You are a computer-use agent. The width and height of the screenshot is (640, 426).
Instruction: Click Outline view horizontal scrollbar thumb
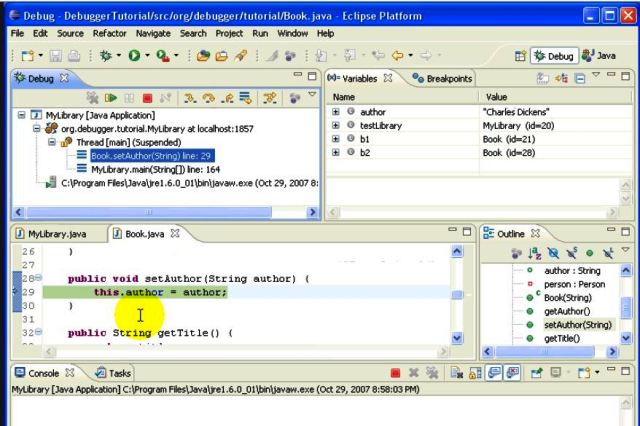[x=545, y=351]
